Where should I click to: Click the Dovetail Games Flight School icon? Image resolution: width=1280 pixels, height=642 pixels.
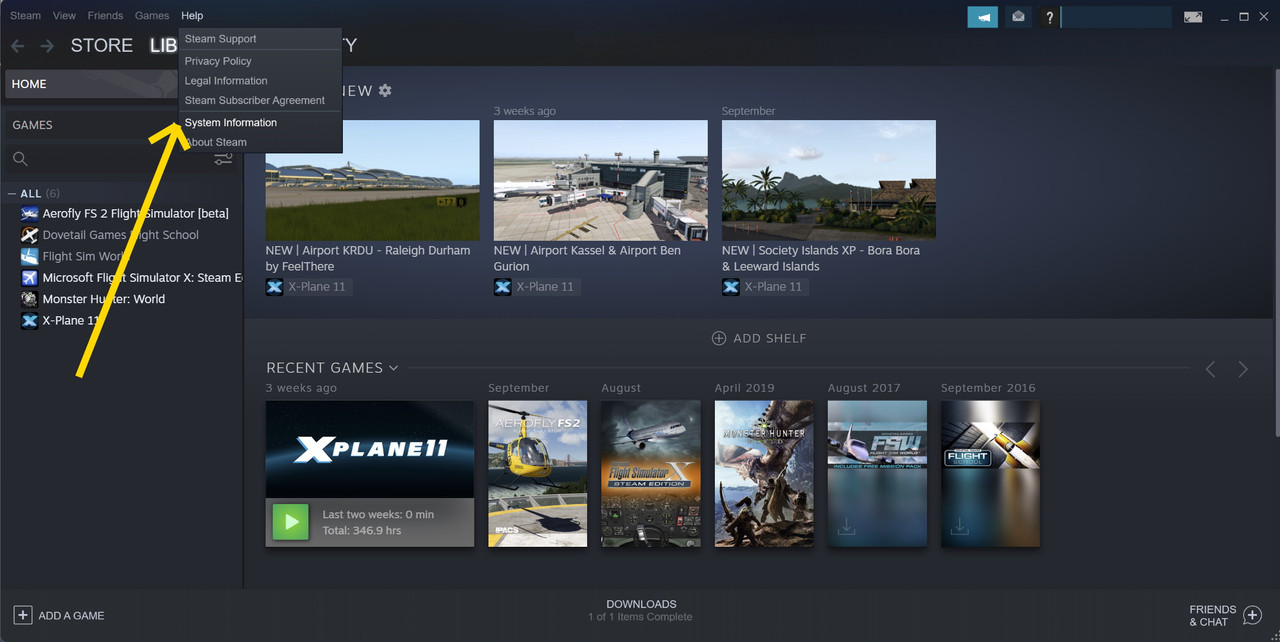click(29, 235)
